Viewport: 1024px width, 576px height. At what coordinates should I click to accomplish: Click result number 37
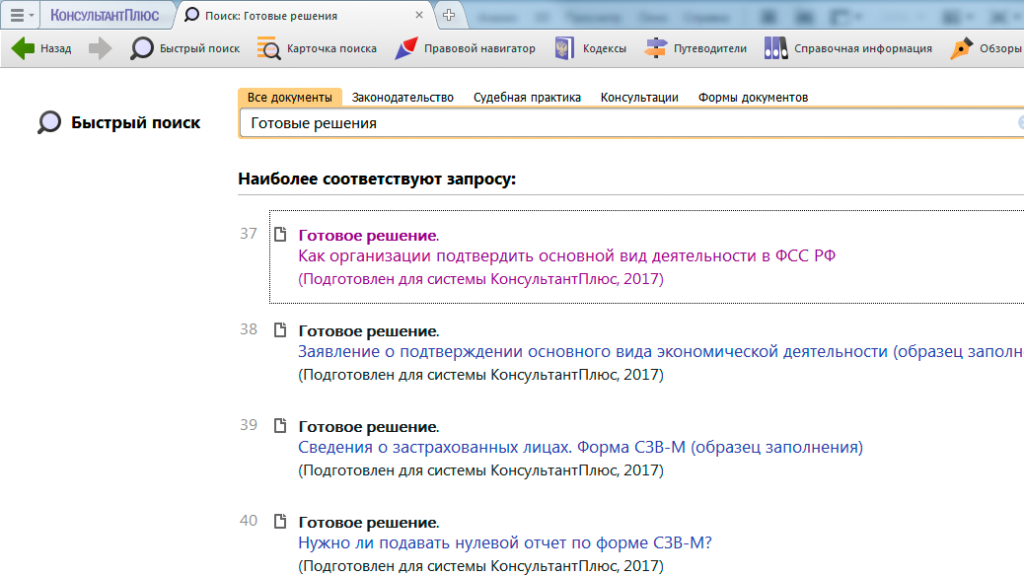click(248, 234)
